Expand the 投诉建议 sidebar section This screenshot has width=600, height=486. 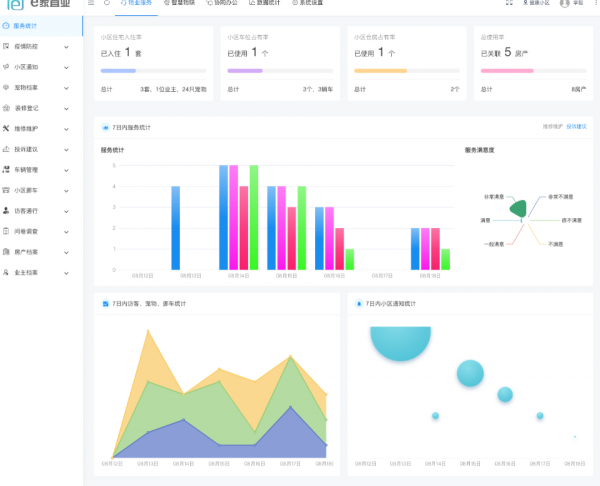click(x=66, y=149)
